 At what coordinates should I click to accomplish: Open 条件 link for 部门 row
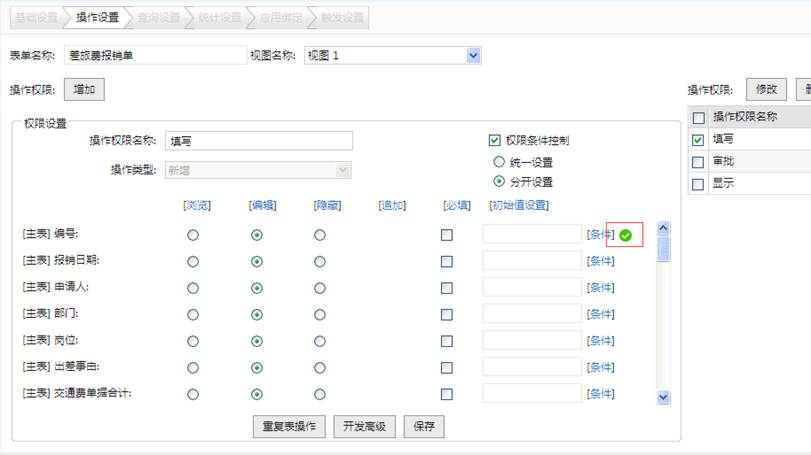pyautogui.click(x=600, y=314)
